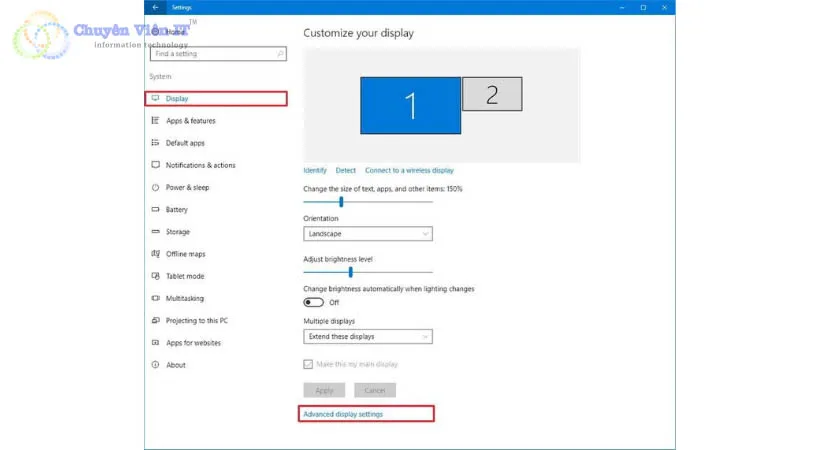Select the Battery icon in sidebar
Screen dimensions: 820x450
[155, 210]
